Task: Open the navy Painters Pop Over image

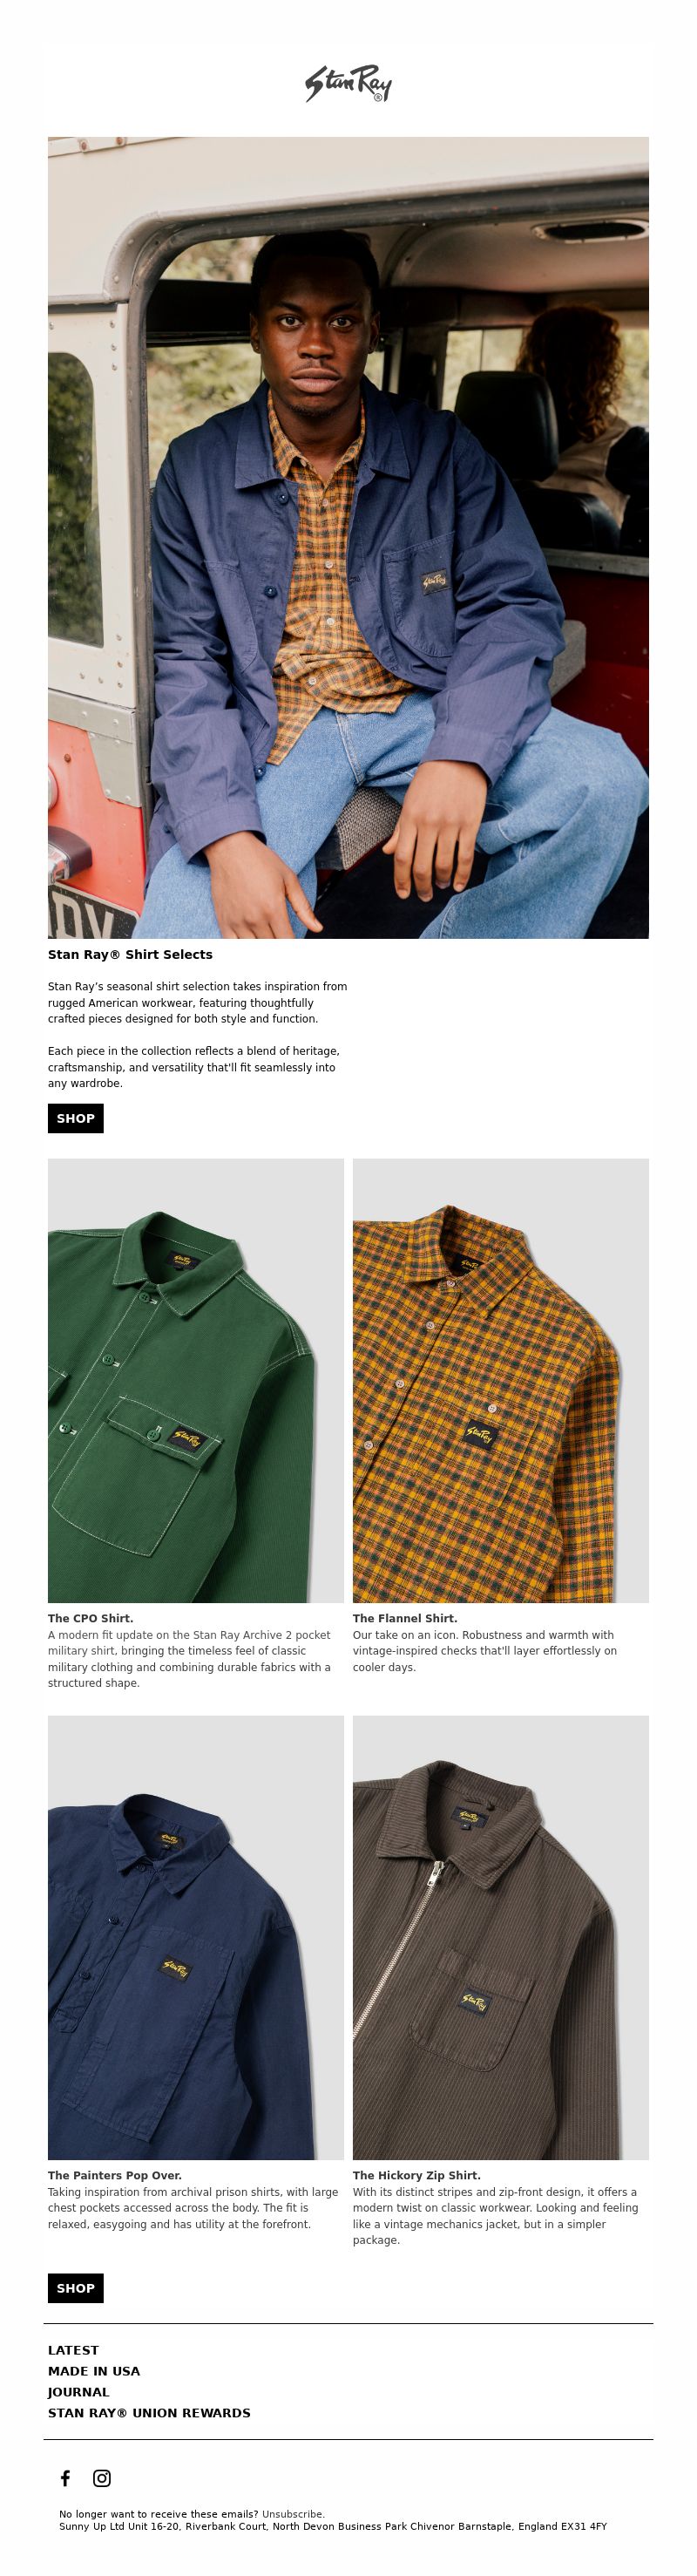Action: [196, 1938]
